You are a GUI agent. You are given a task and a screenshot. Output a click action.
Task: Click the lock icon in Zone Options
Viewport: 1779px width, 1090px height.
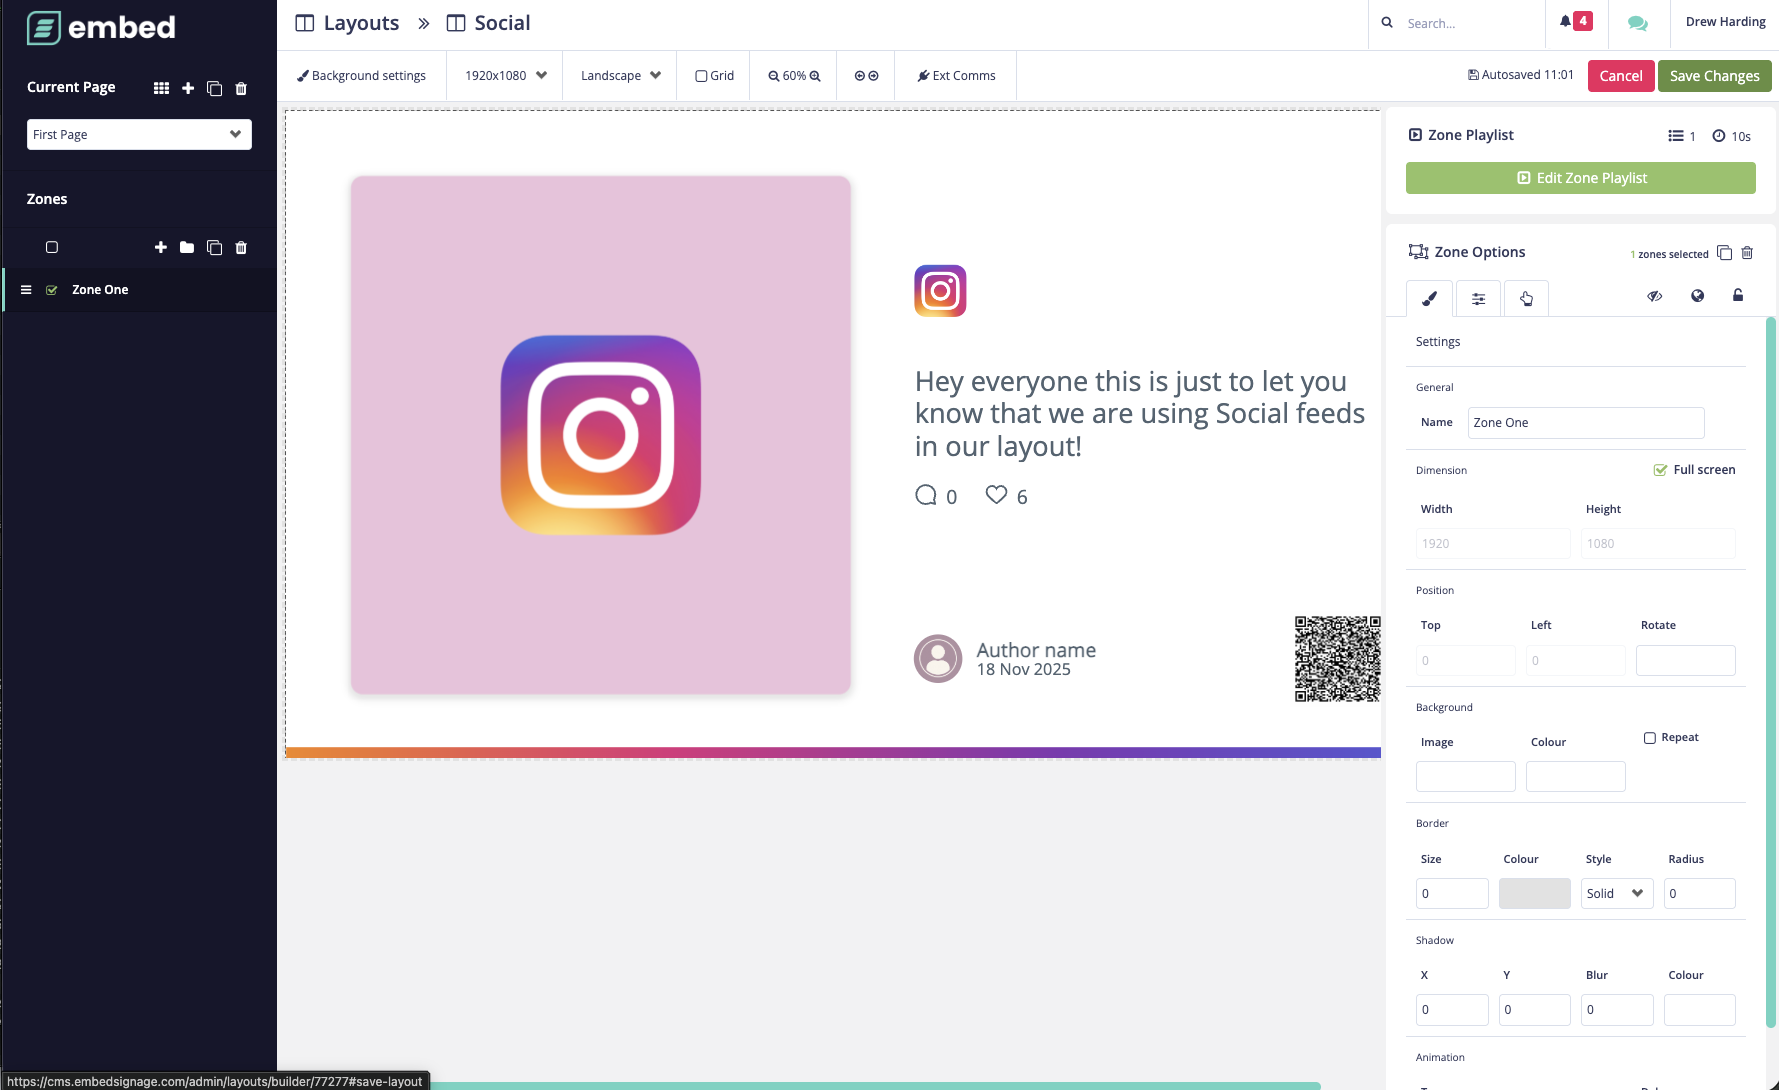[1738, 295]
